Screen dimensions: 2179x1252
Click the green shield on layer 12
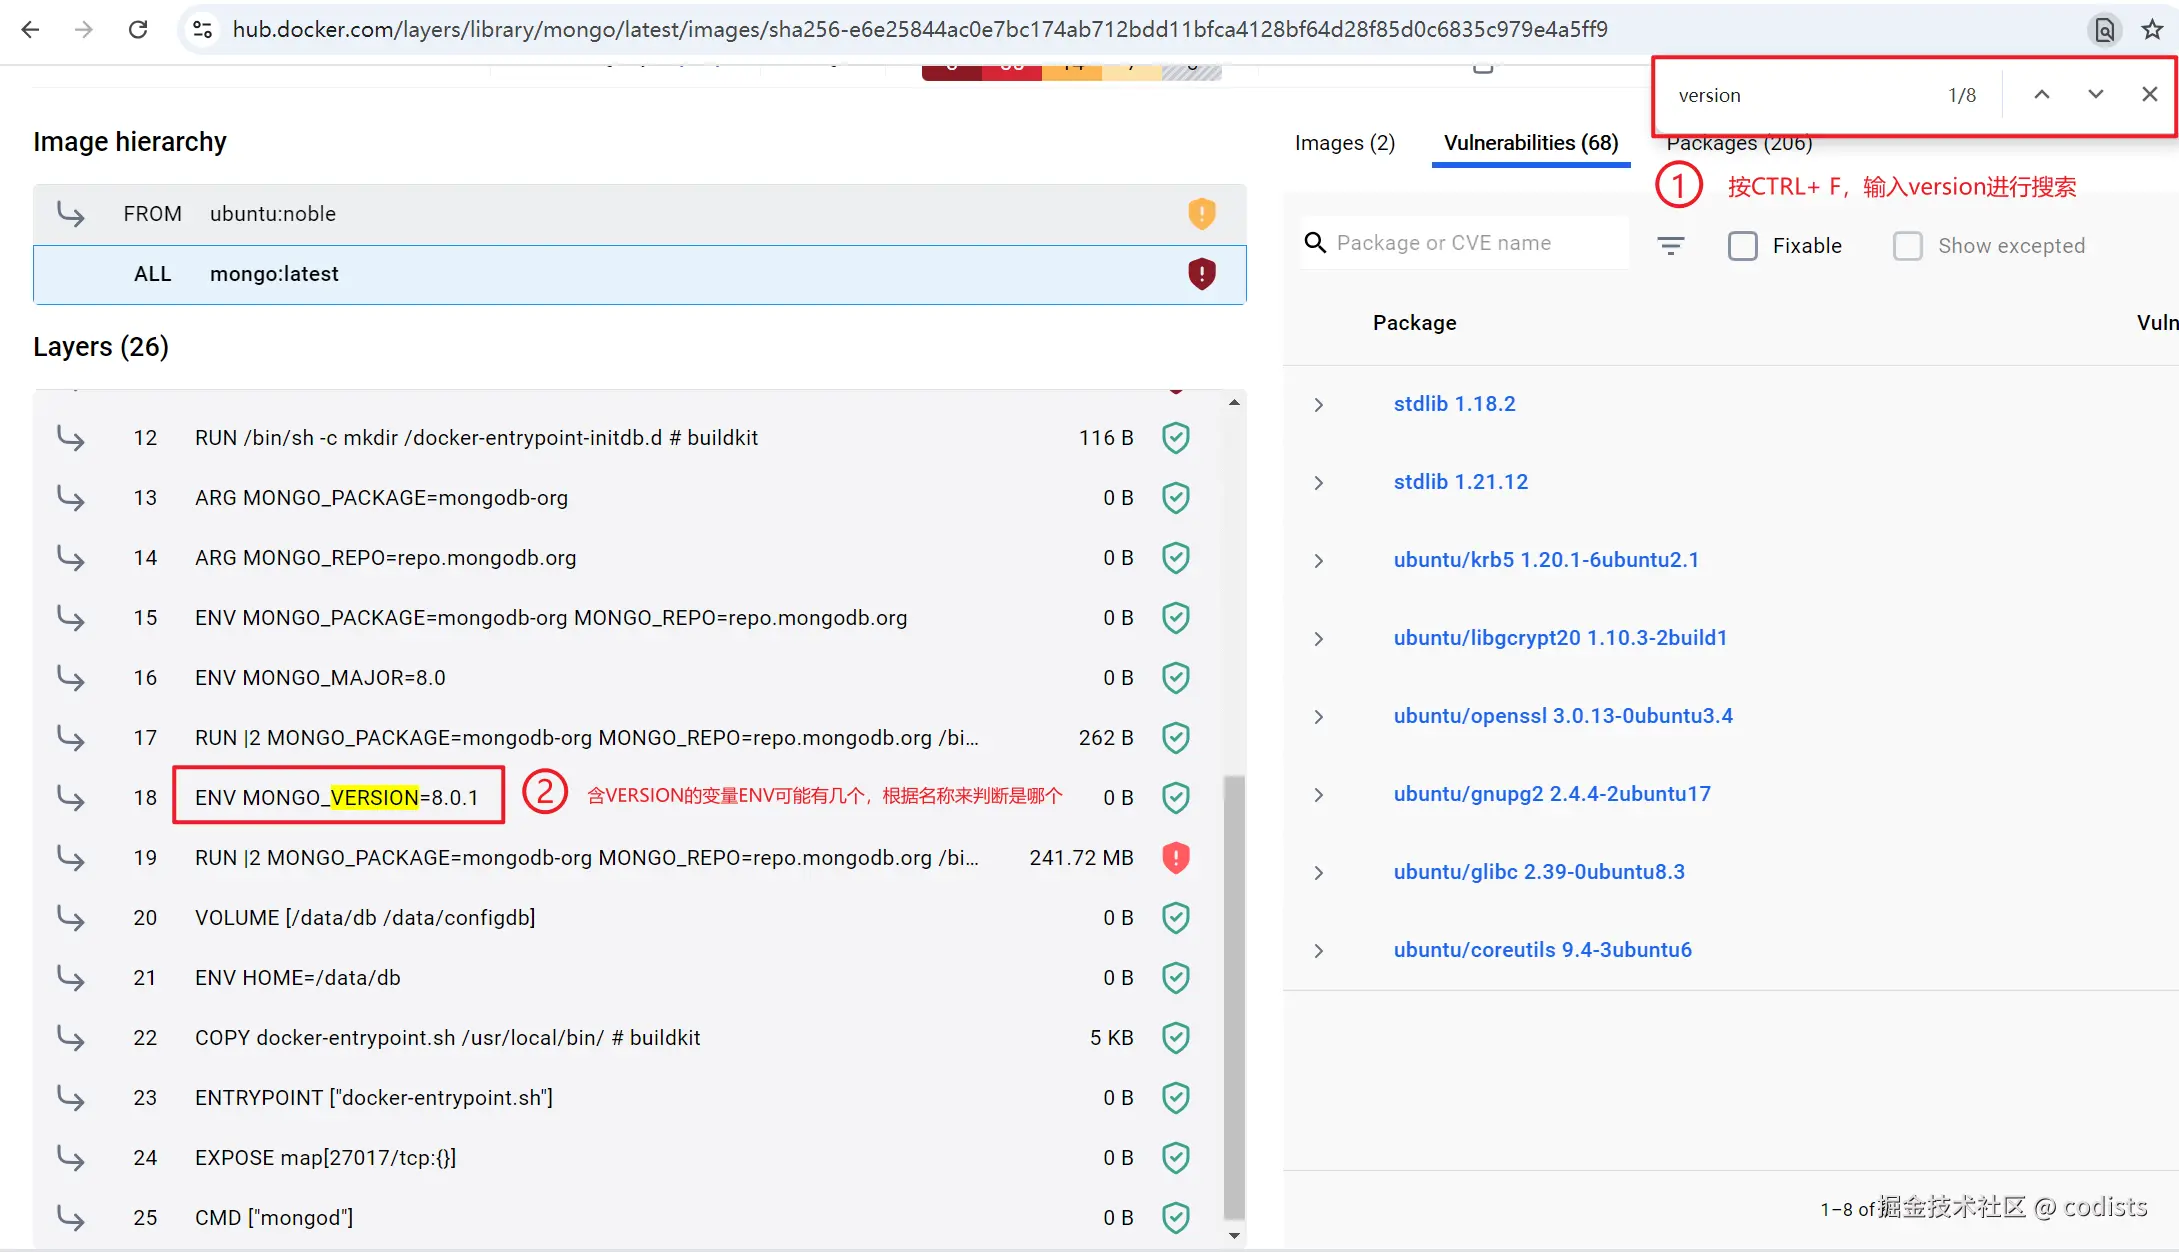coord(1176,437)
